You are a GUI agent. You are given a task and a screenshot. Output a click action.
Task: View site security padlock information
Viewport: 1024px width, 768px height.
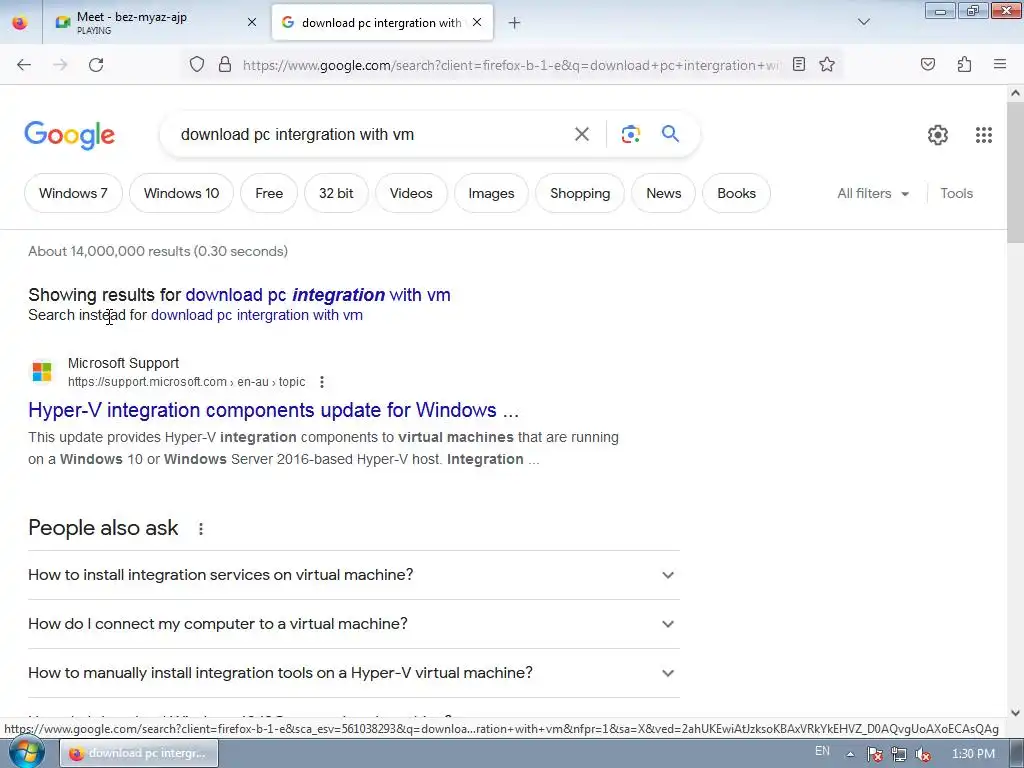click(x=225, y=65)
